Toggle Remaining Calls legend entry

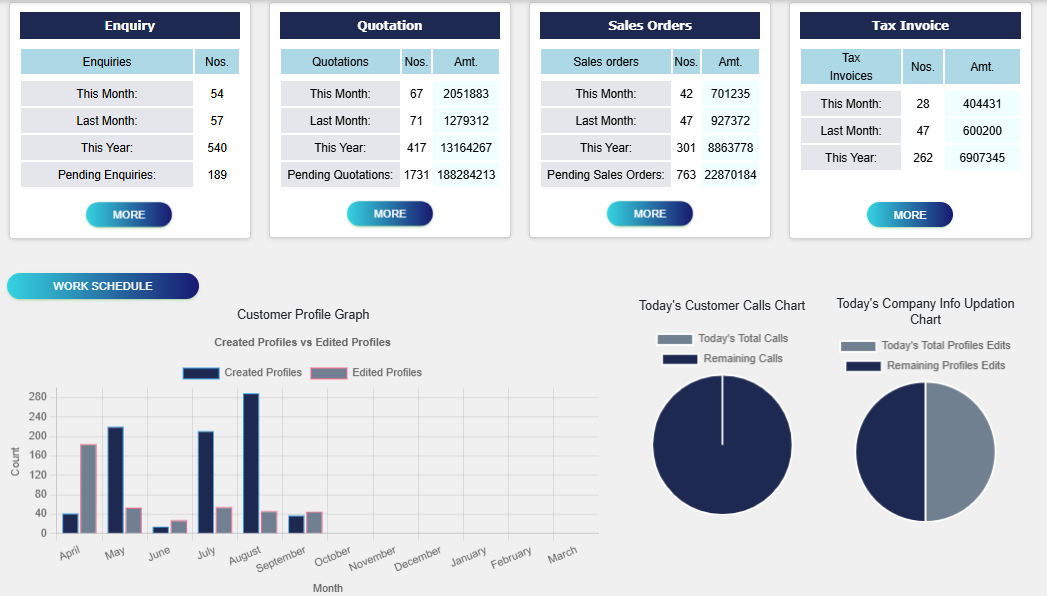pos(722,359)
